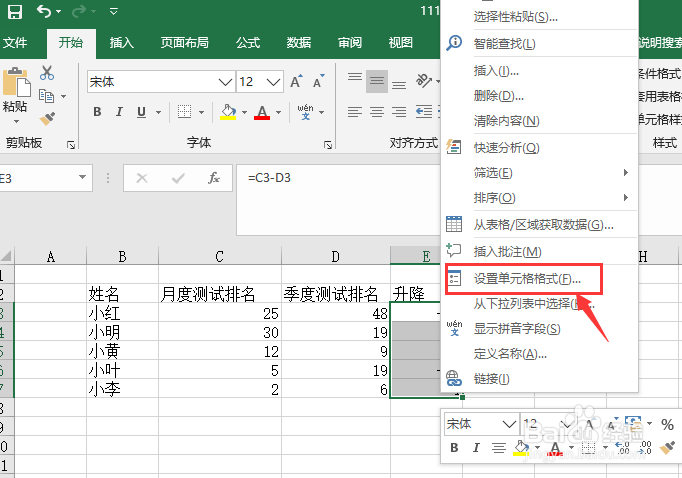Choose 插入(I) from the context menu

[539, 70]
